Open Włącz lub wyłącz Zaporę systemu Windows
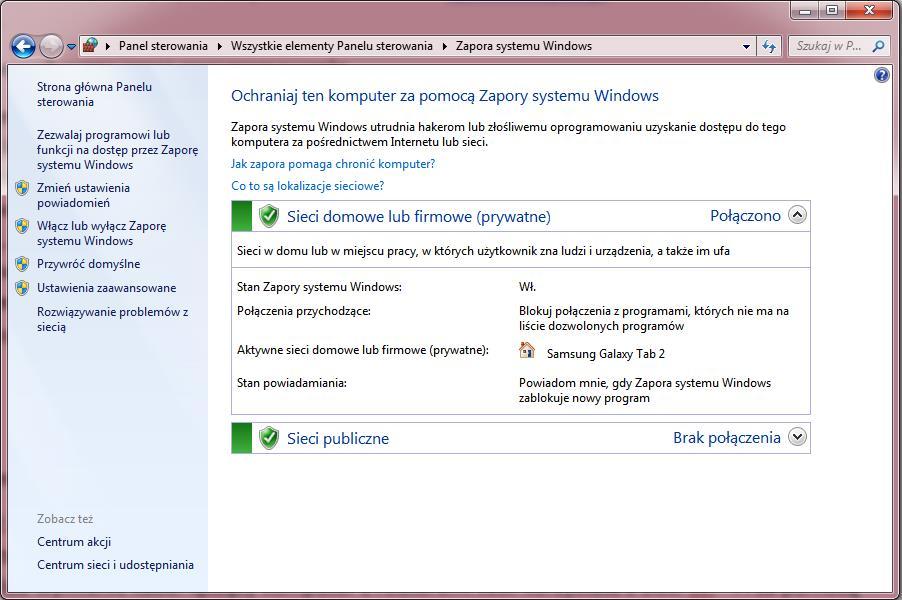Image resolution: width=902 pixels, height=600 pixels. click(102, 233)
